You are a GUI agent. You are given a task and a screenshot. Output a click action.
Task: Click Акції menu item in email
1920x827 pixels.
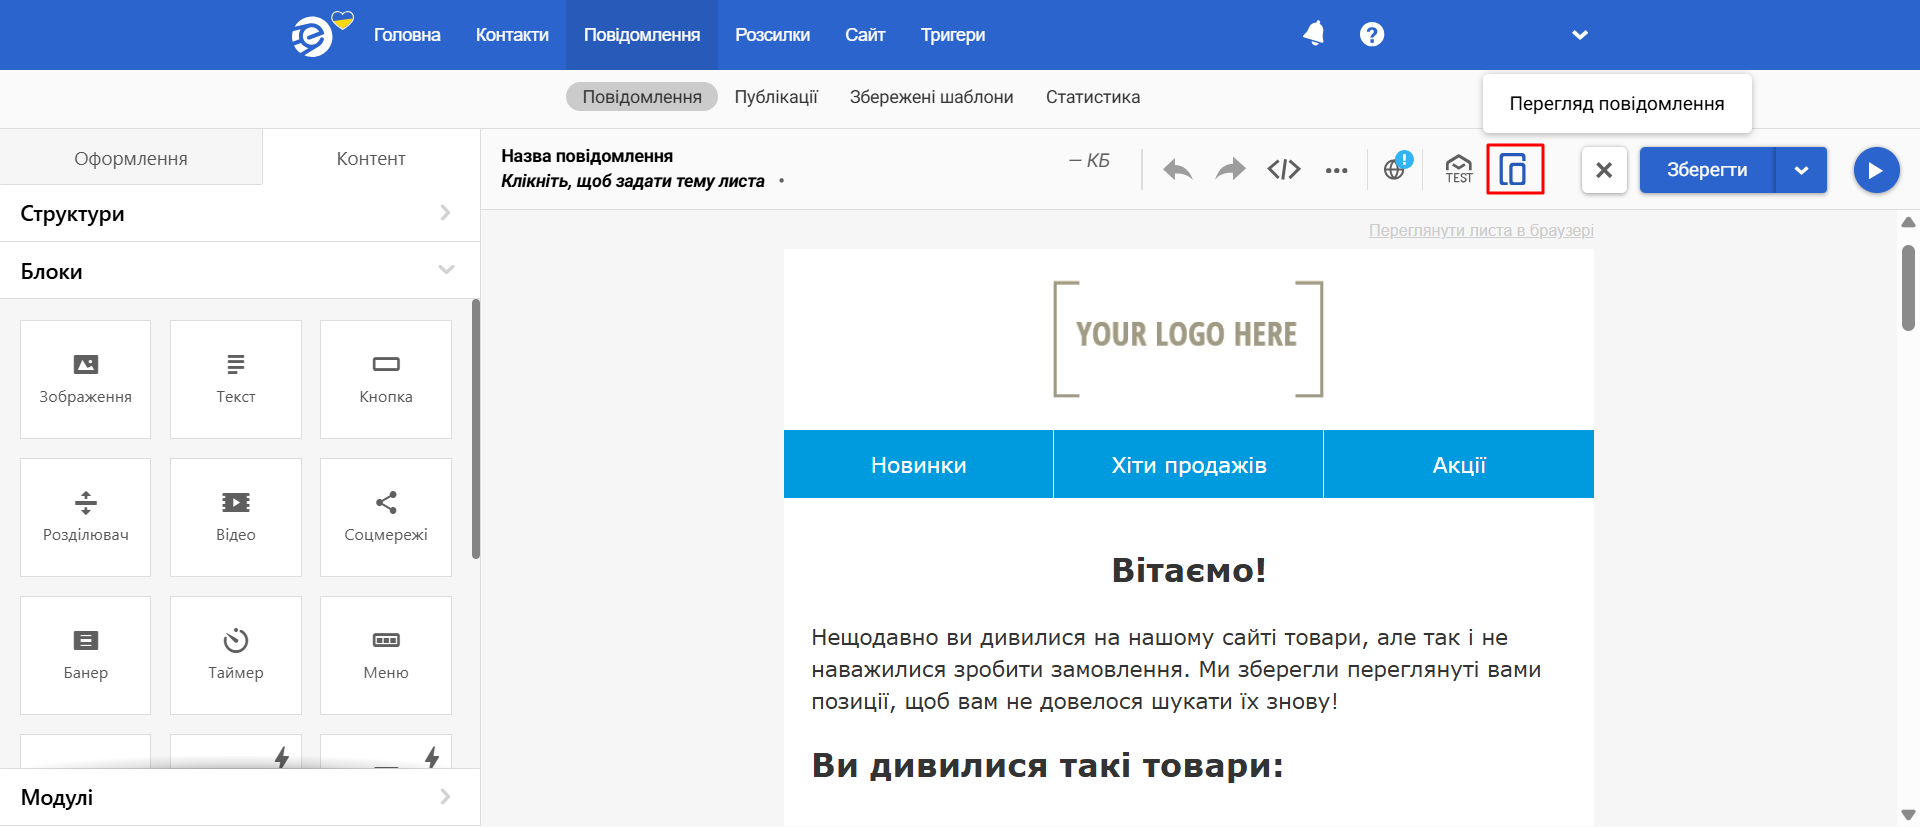1459,464
